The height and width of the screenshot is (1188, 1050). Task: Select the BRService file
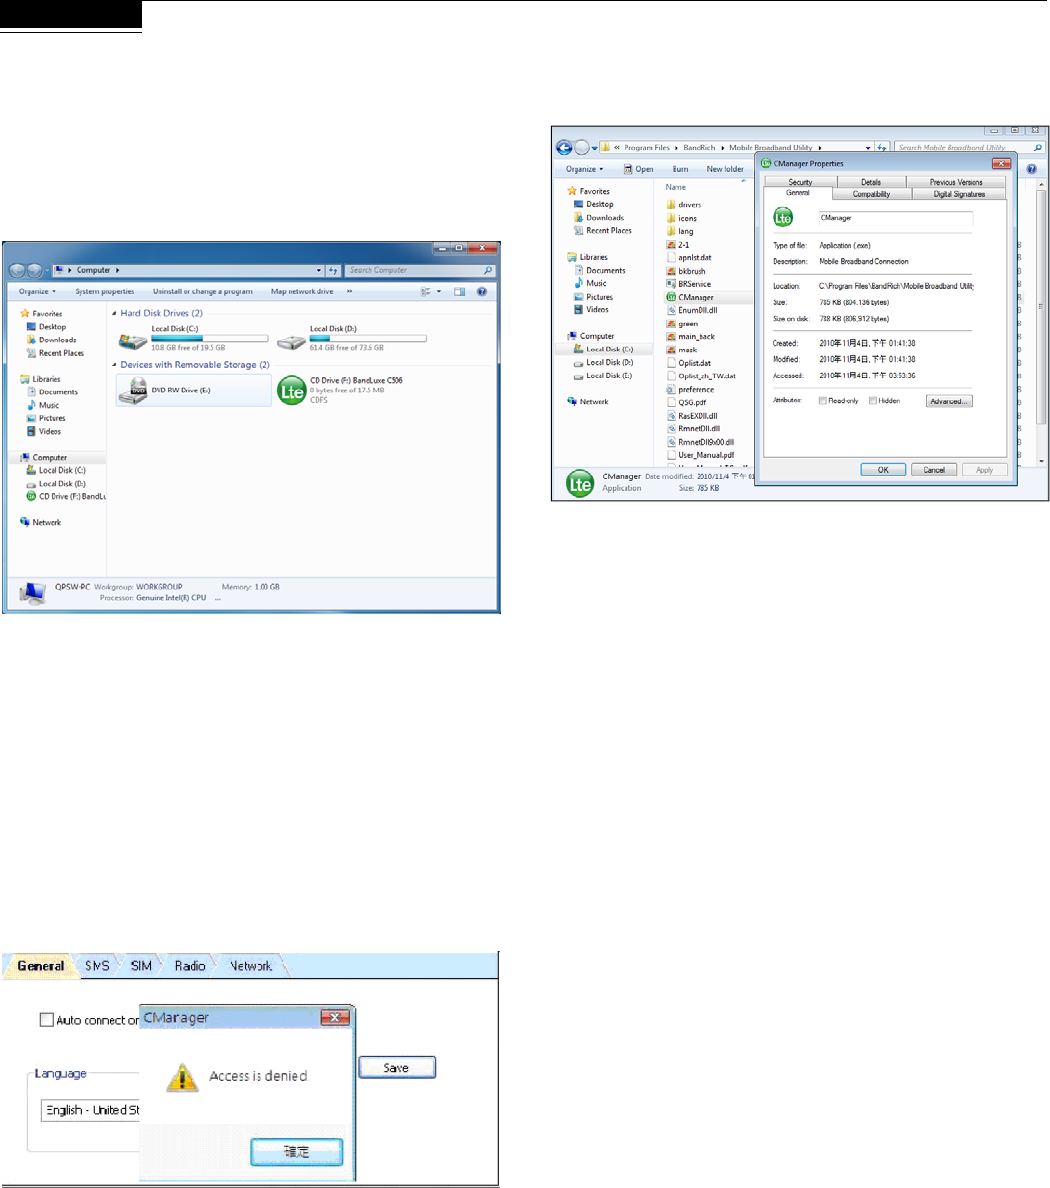(689, 284)
